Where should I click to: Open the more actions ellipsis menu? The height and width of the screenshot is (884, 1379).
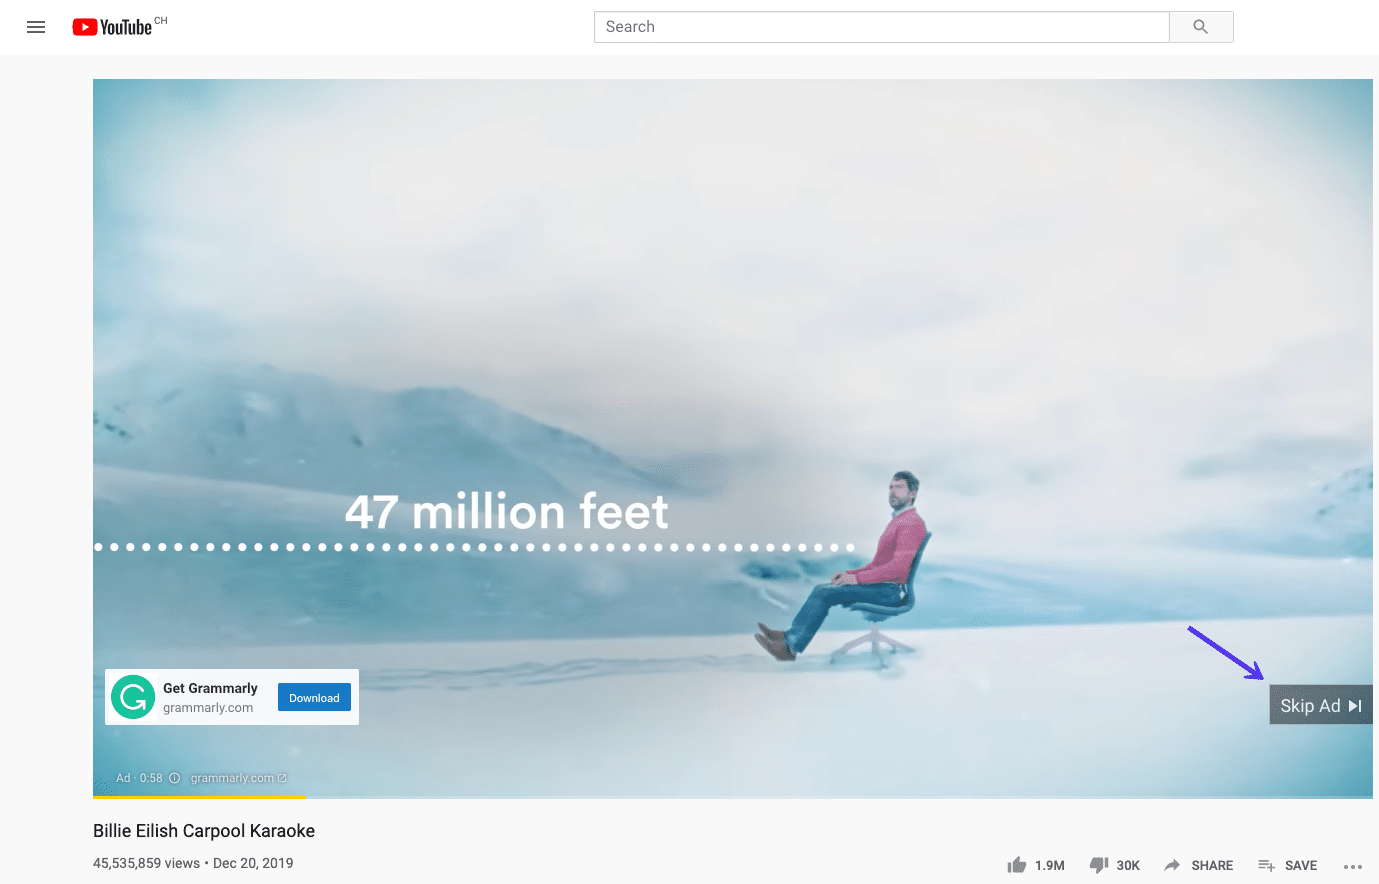tap(1354, 867)
